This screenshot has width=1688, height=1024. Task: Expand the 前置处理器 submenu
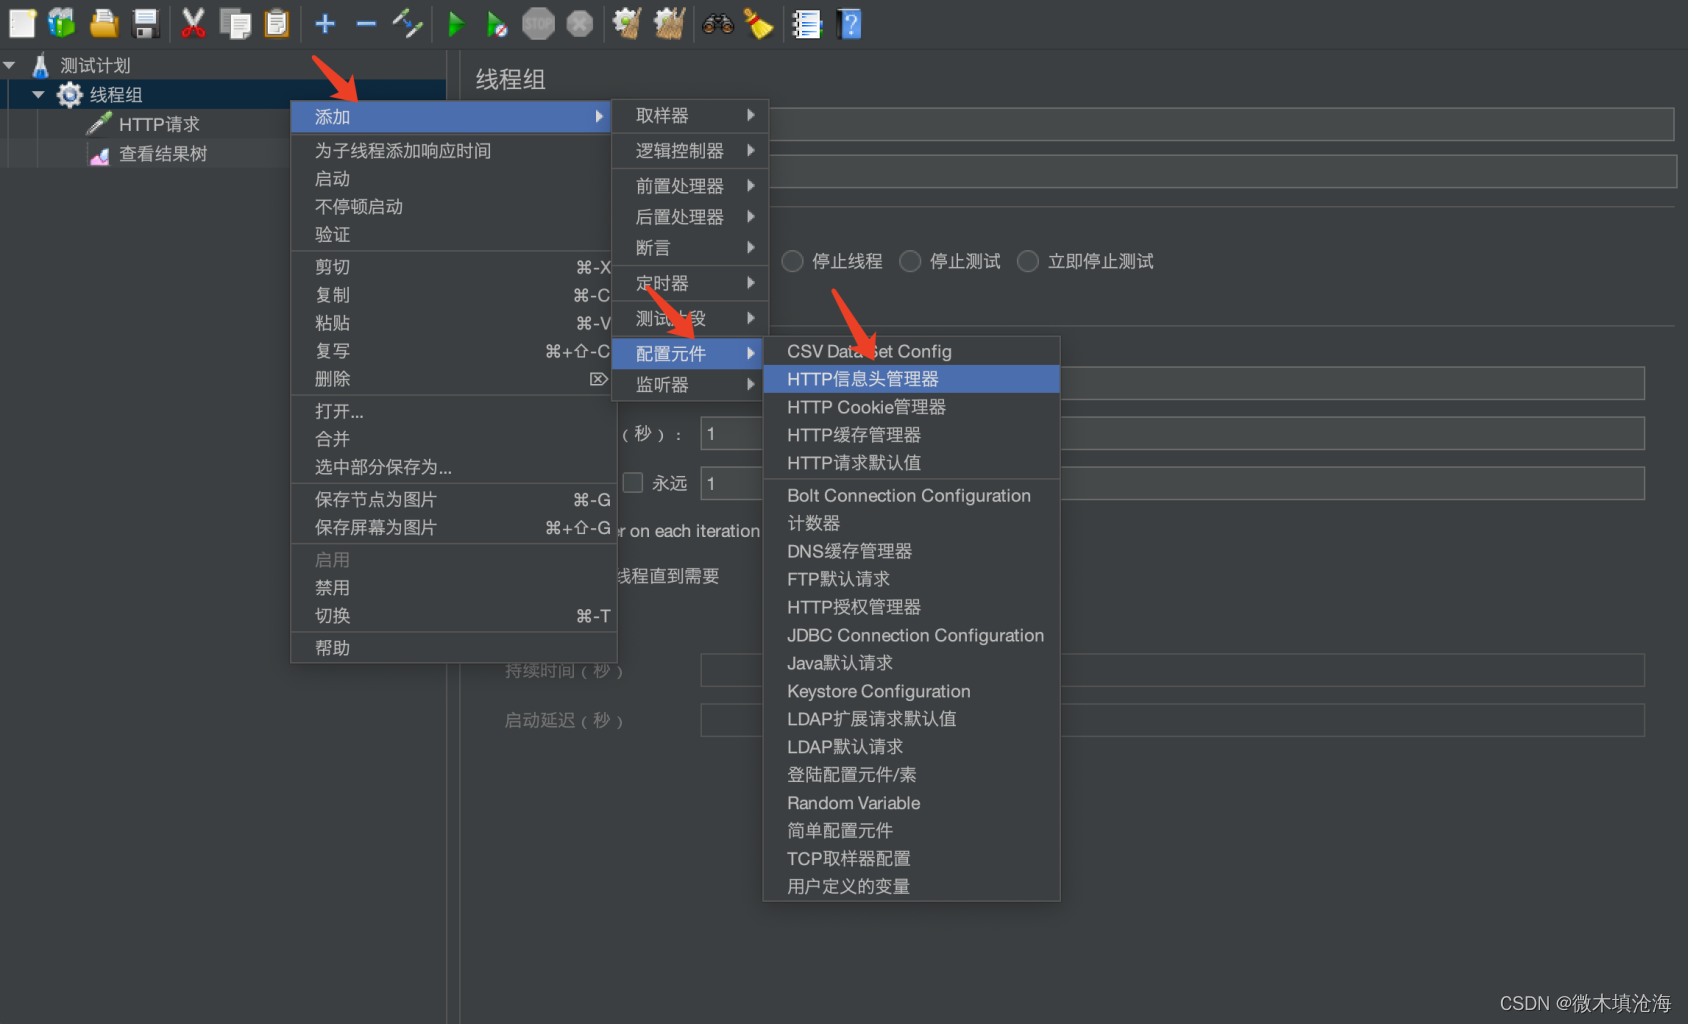[690, 187]
